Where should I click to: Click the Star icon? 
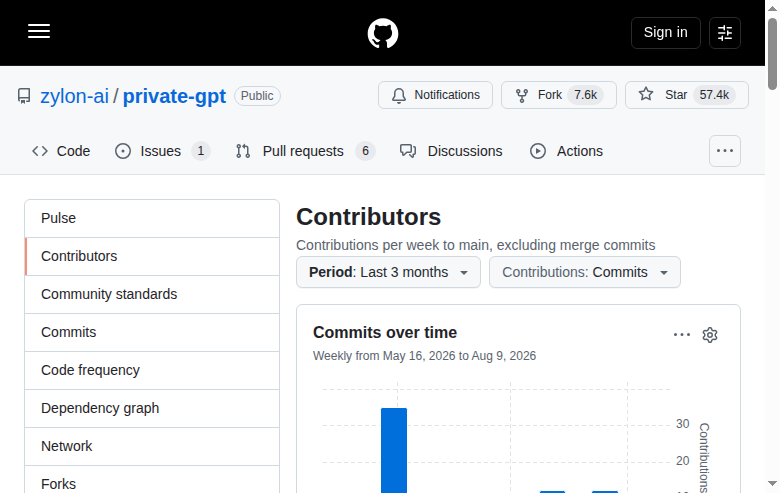(646, 94)
